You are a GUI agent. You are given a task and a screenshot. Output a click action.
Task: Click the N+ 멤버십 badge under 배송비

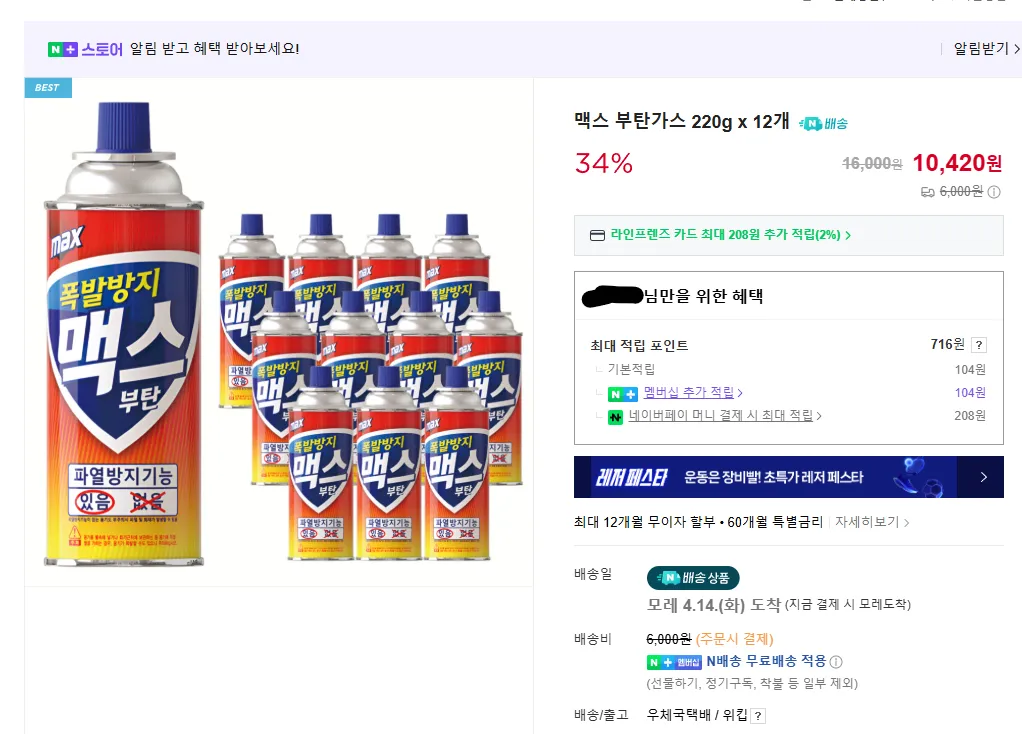point(675,662)
